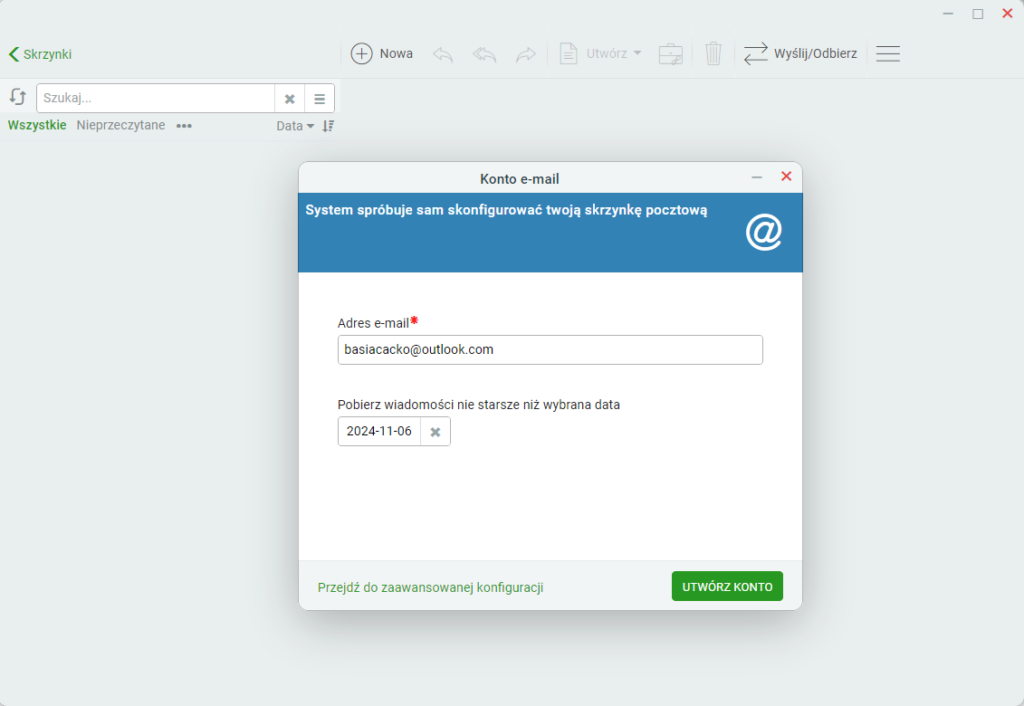This screenshot has height=706, width=1024.
Task: Click the reply-all double arrow icon
Action: coord(484,54)
